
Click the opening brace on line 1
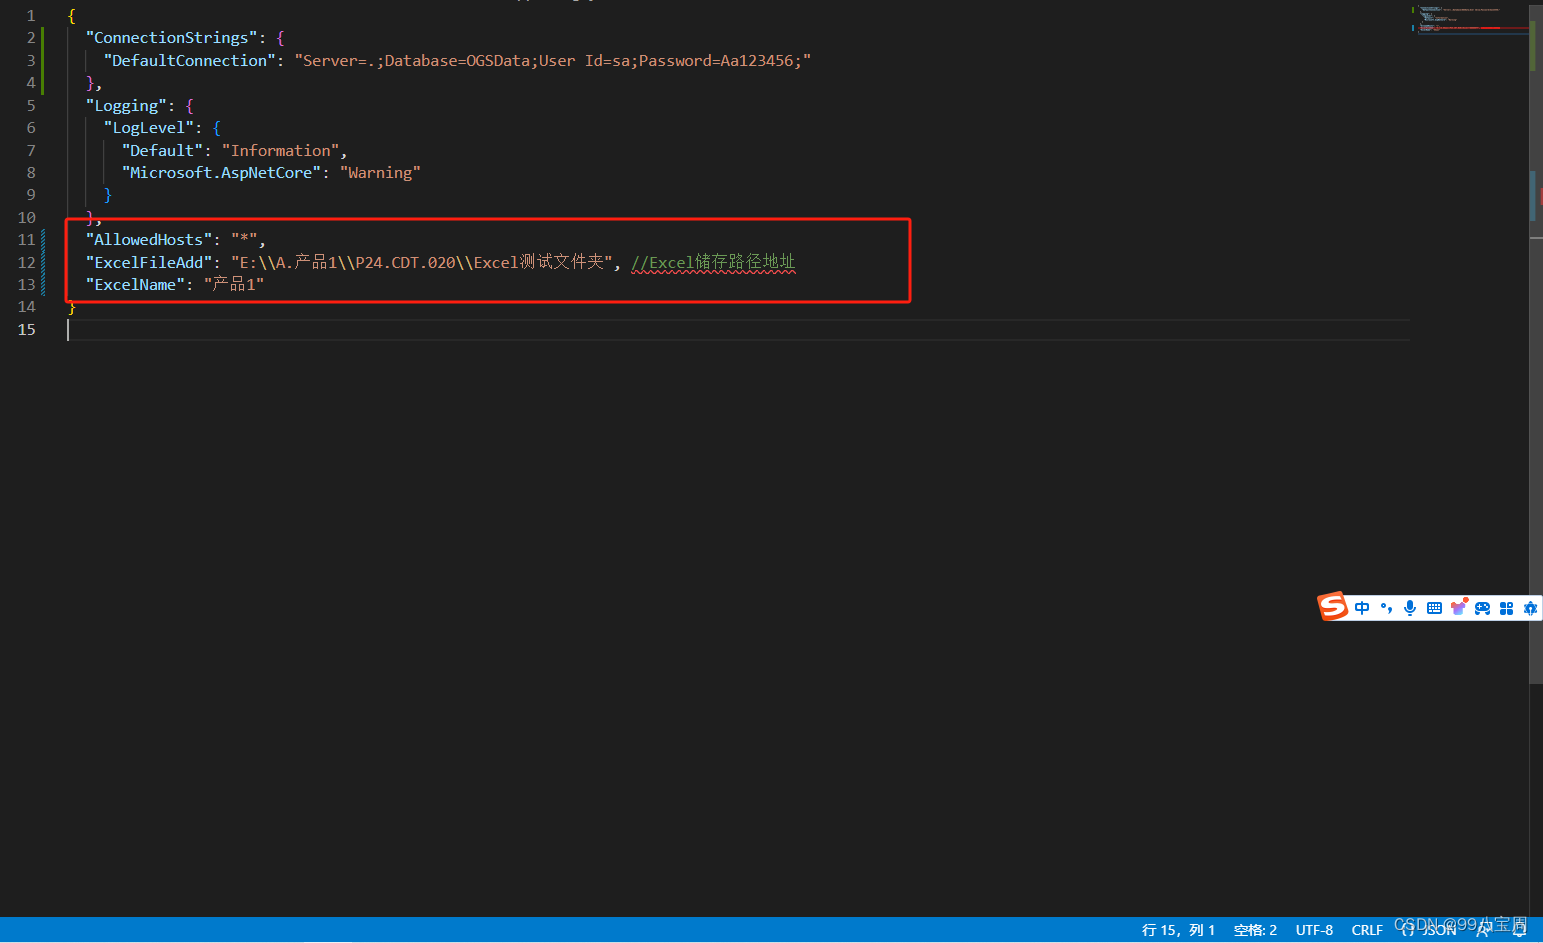pyautogui.click(x=71, y=16)
